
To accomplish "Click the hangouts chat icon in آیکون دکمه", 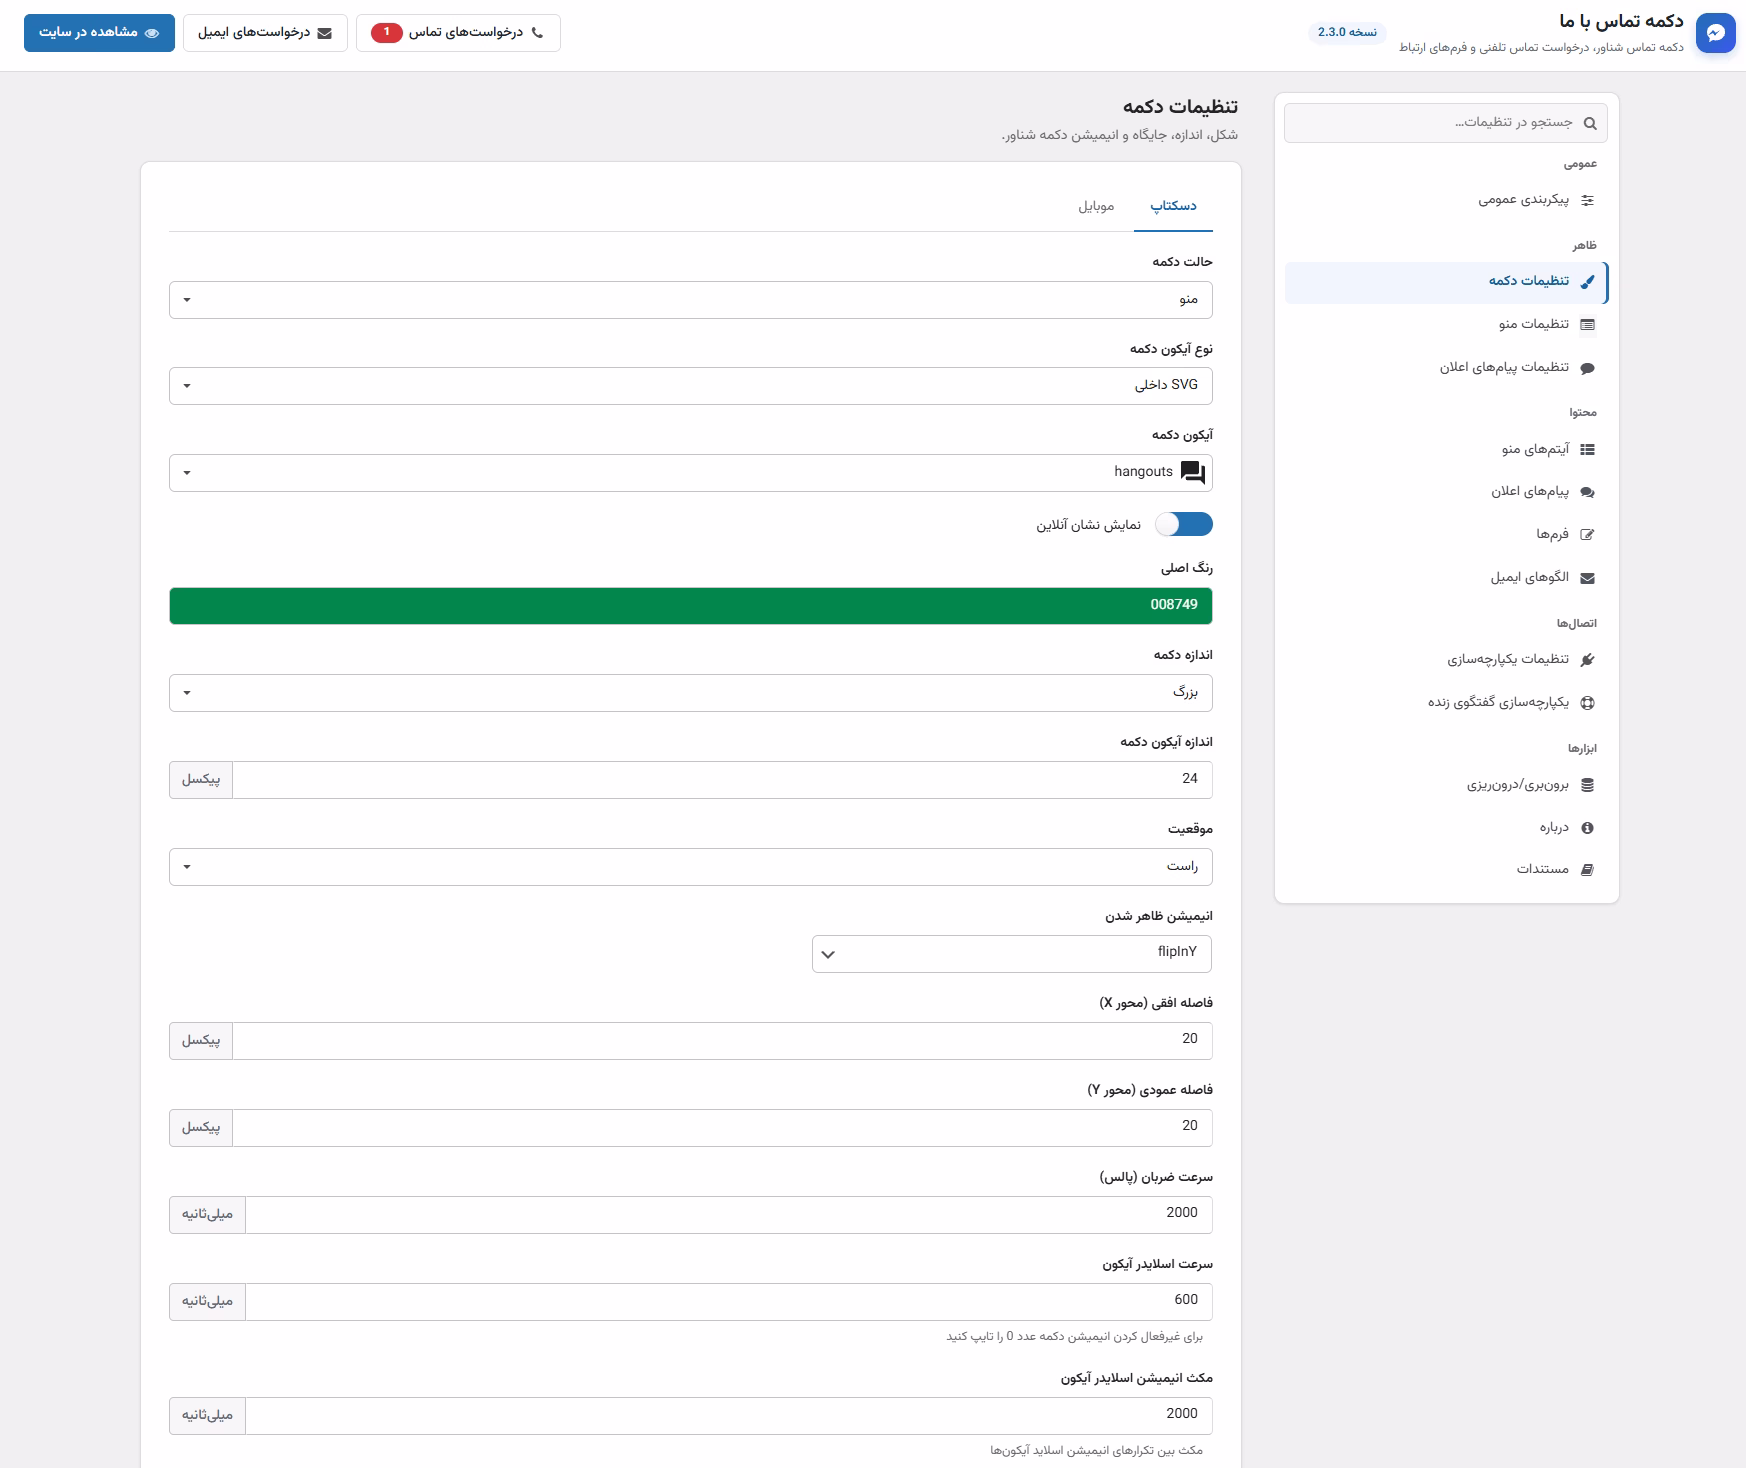I will 1193,473.
